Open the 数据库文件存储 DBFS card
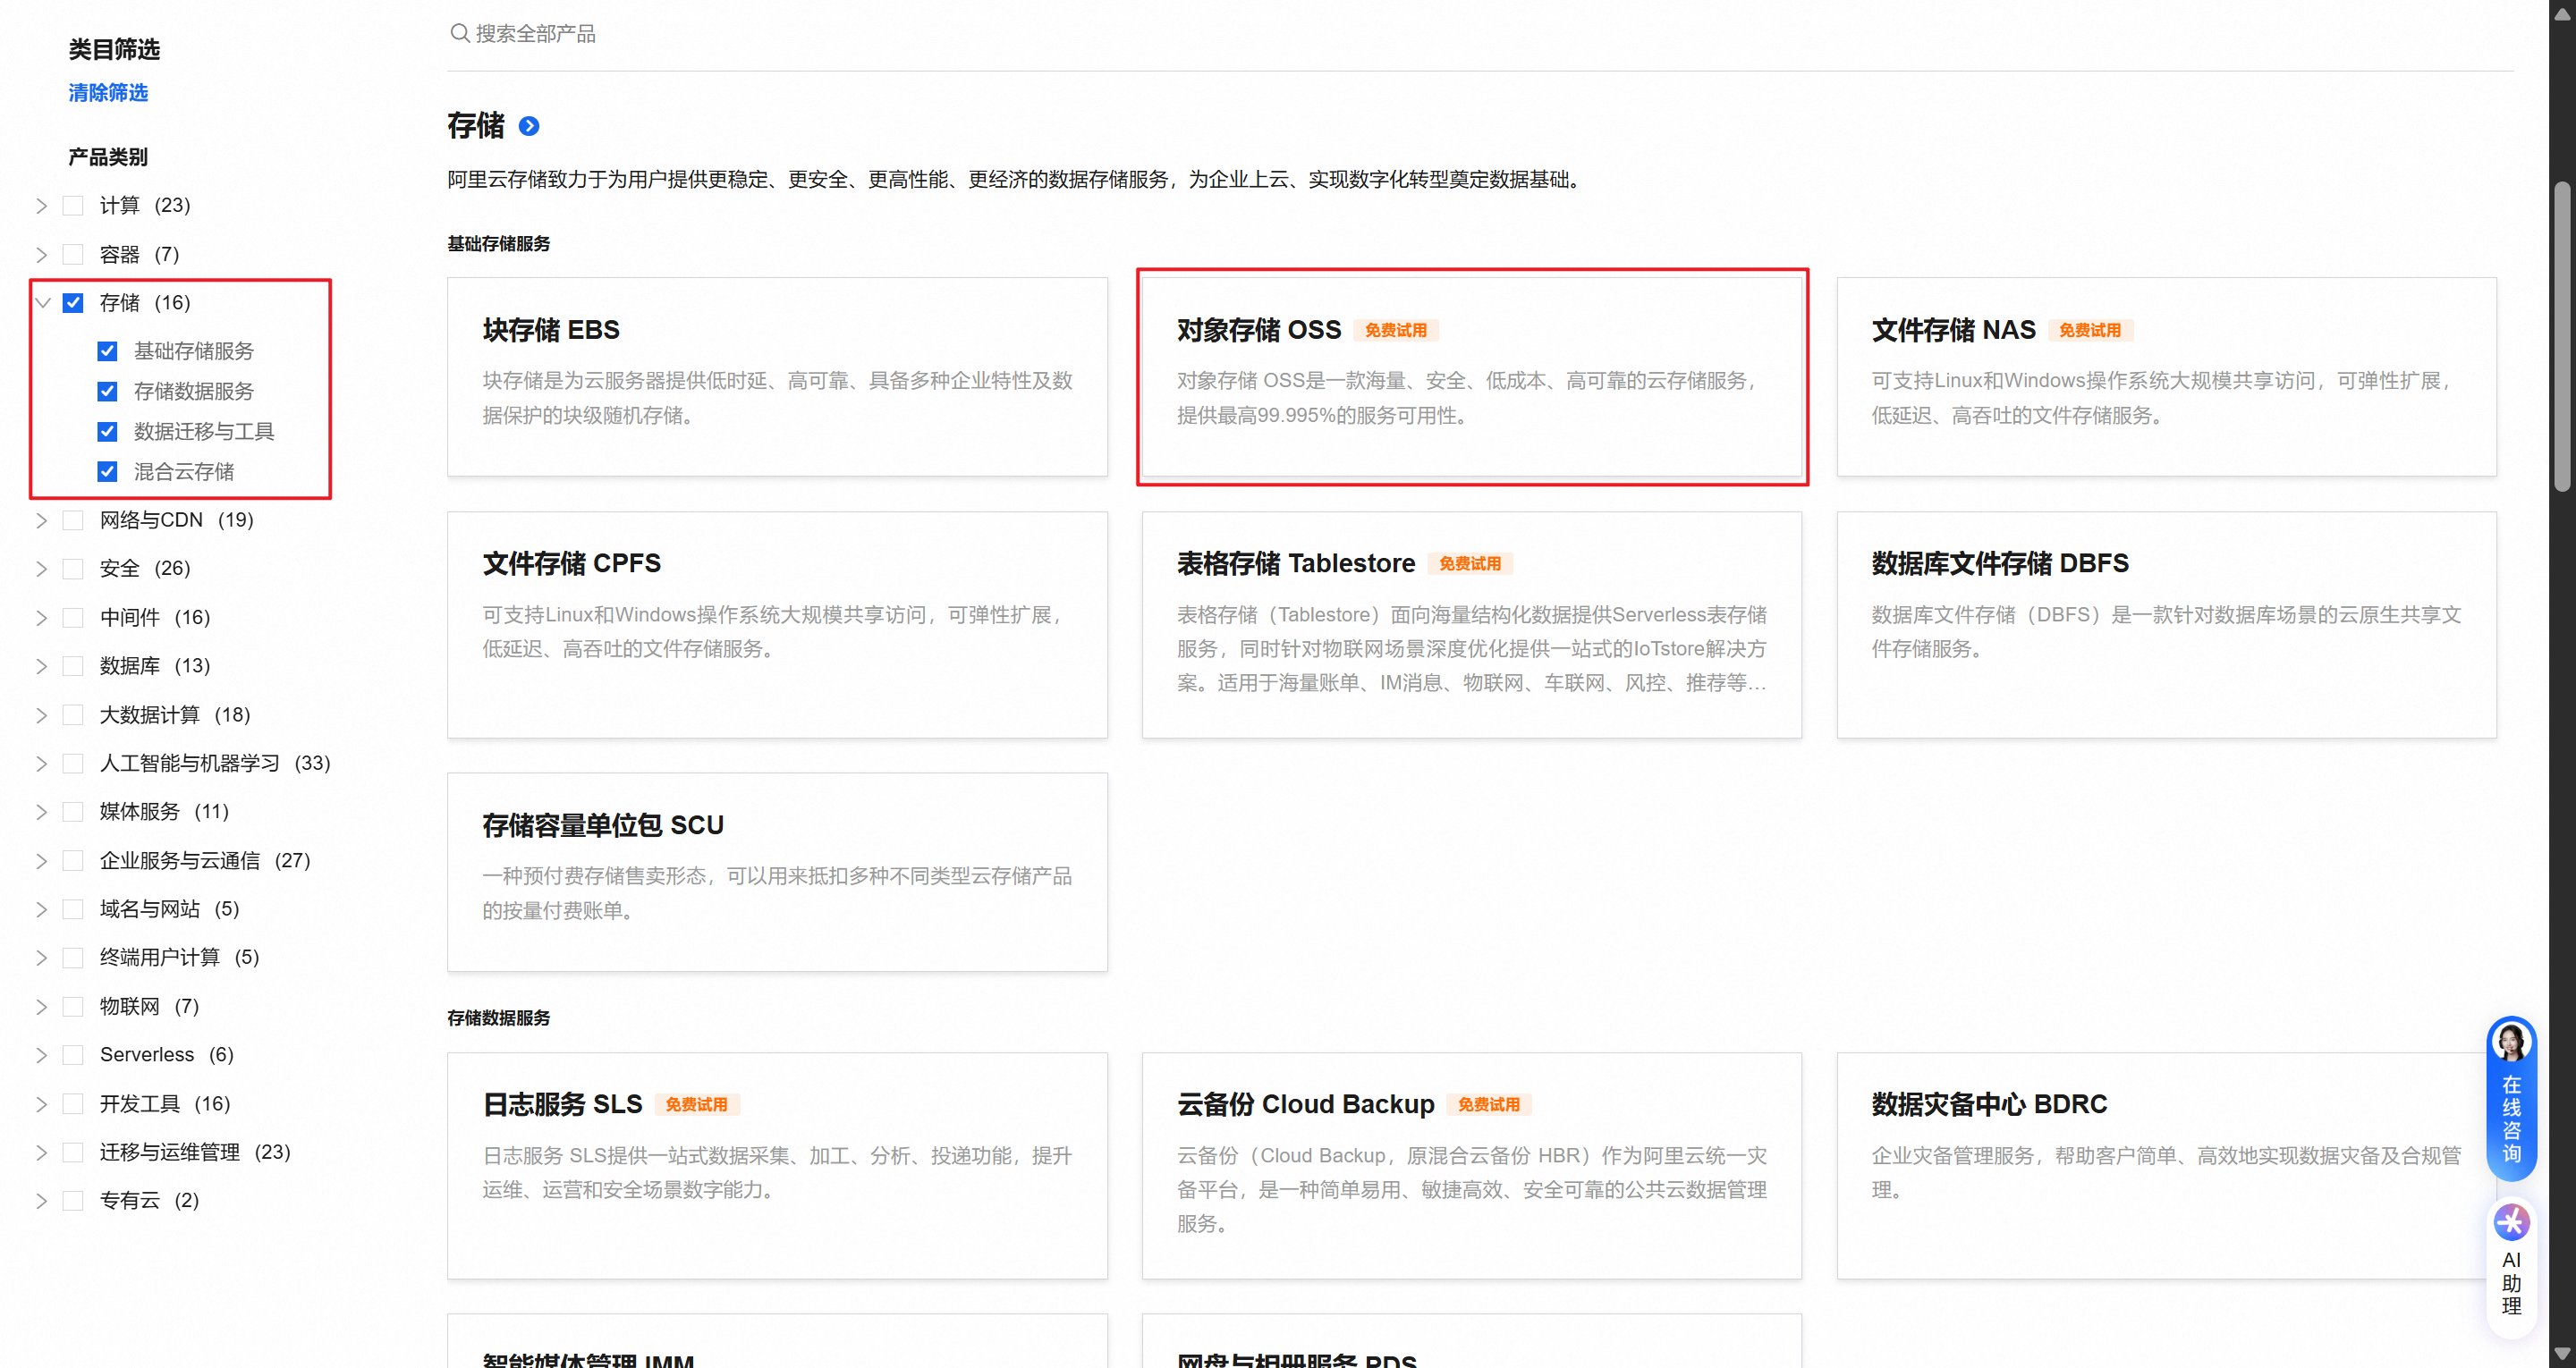The width and height of the screenshot is (2576, 1368). click(x=2166, y=625)
